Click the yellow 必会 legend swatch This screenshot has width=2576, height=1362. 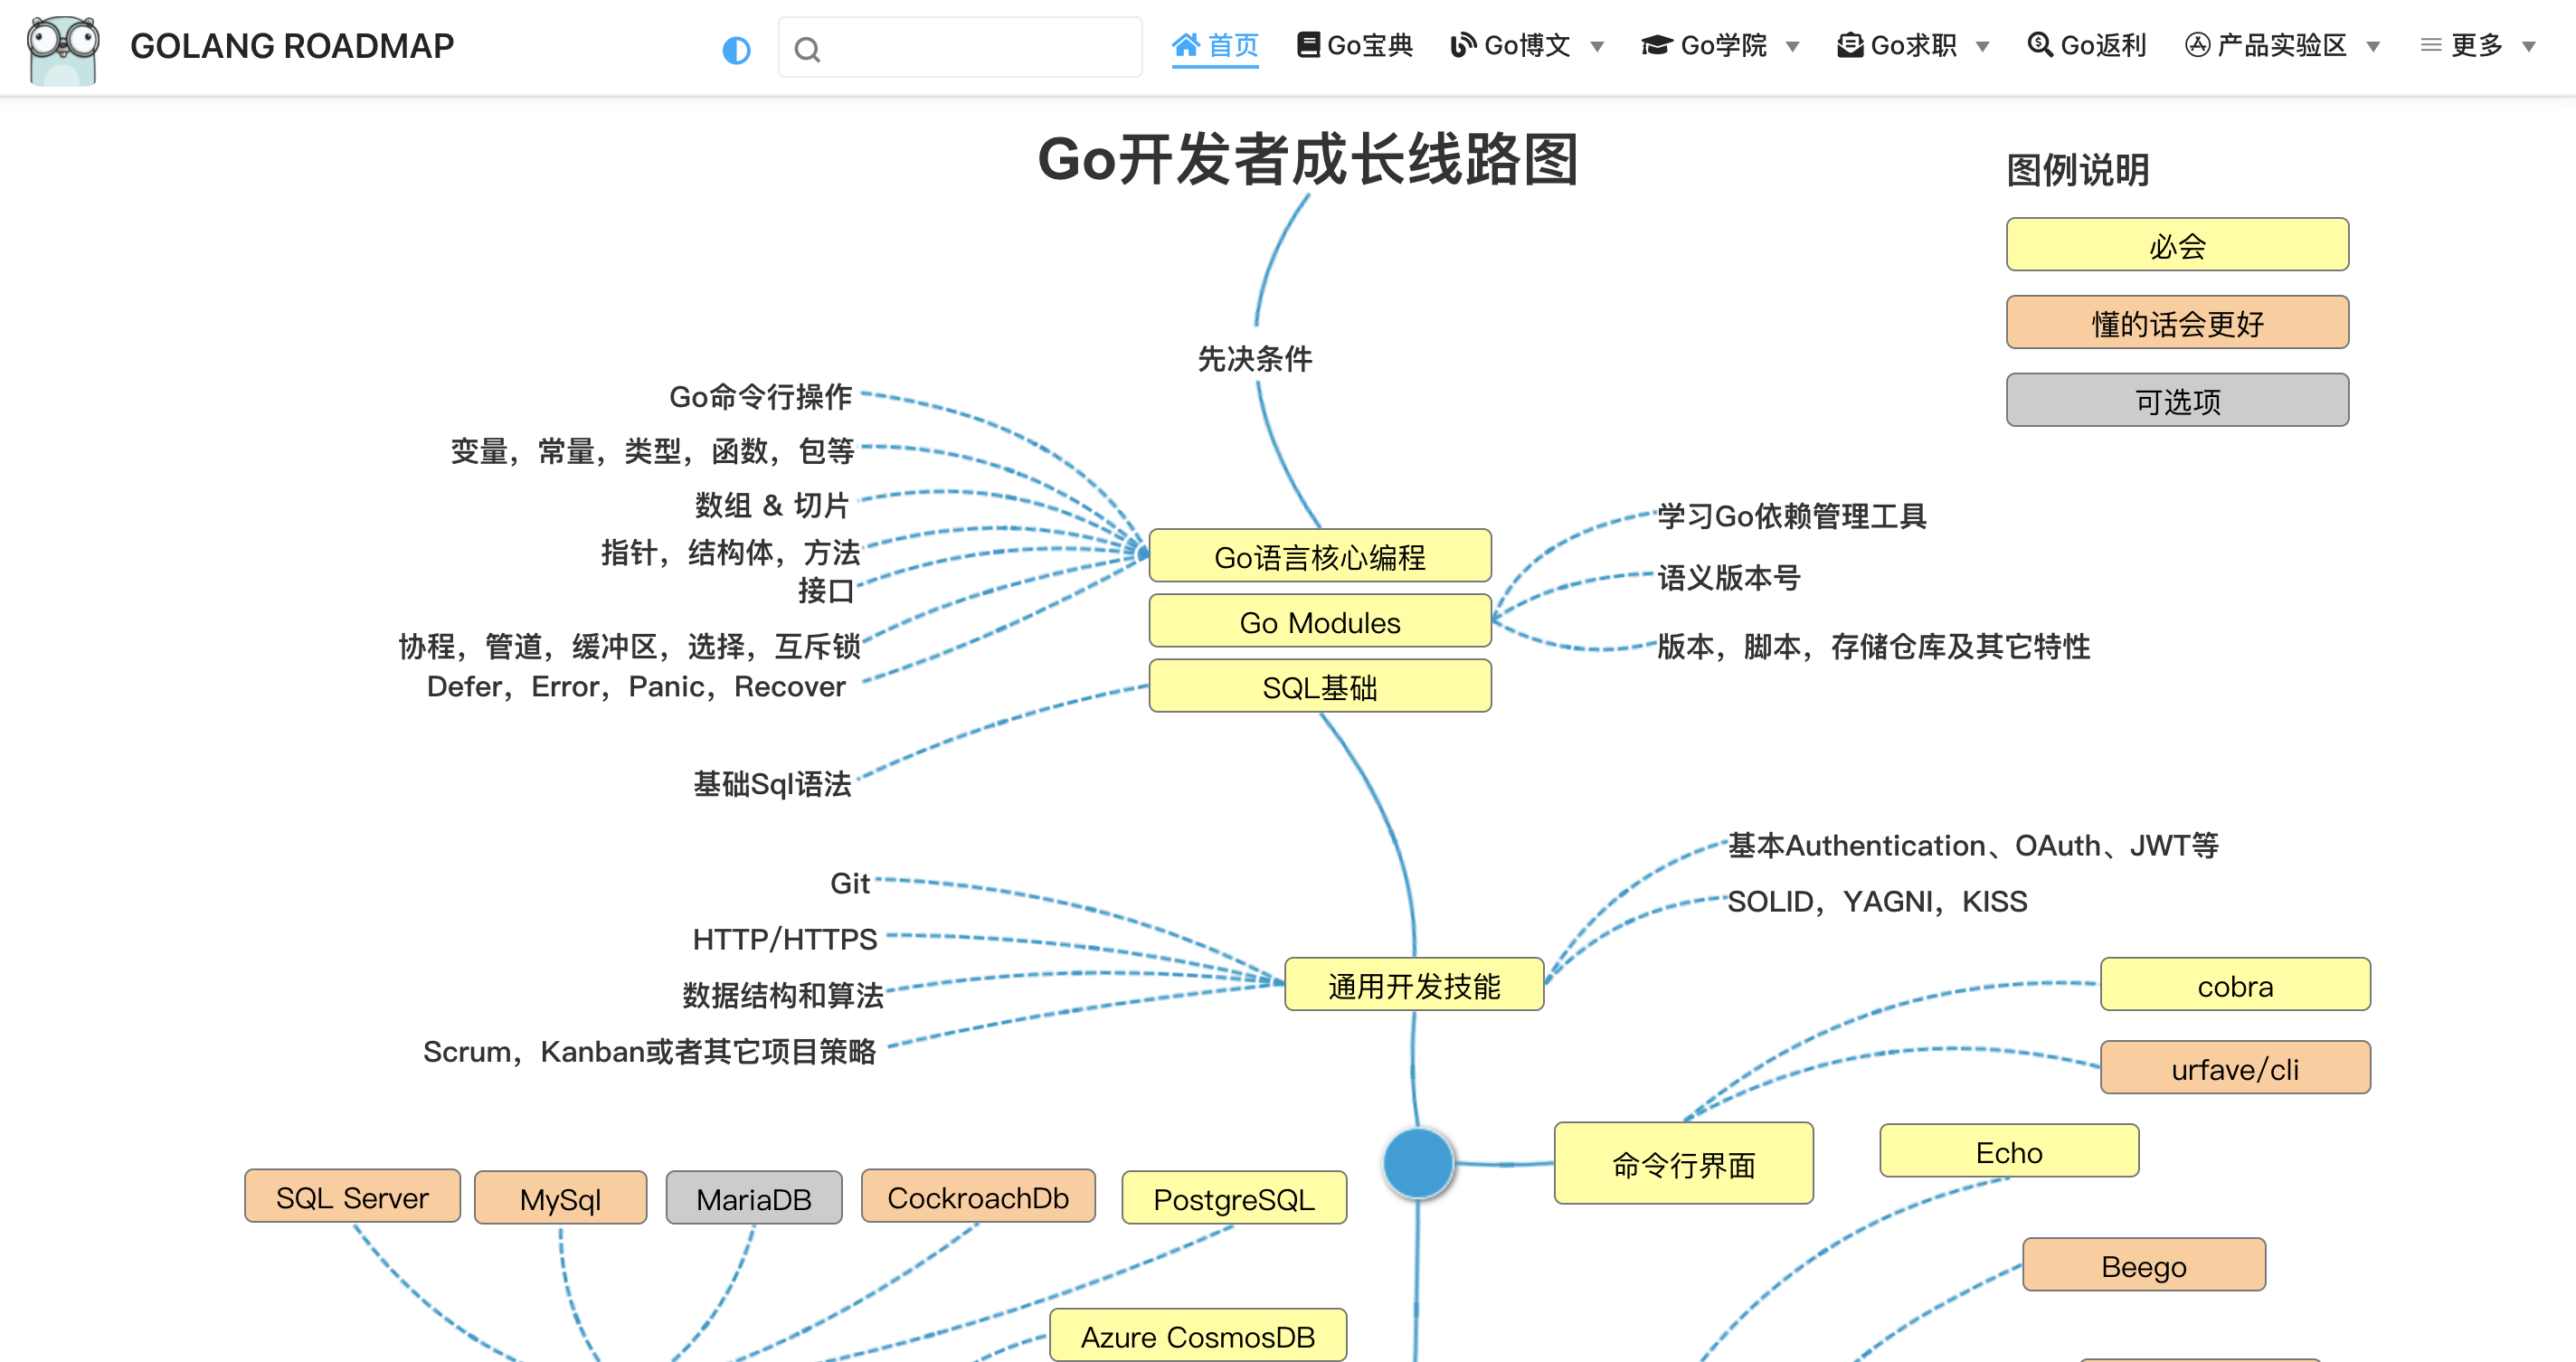(2177, 245)
